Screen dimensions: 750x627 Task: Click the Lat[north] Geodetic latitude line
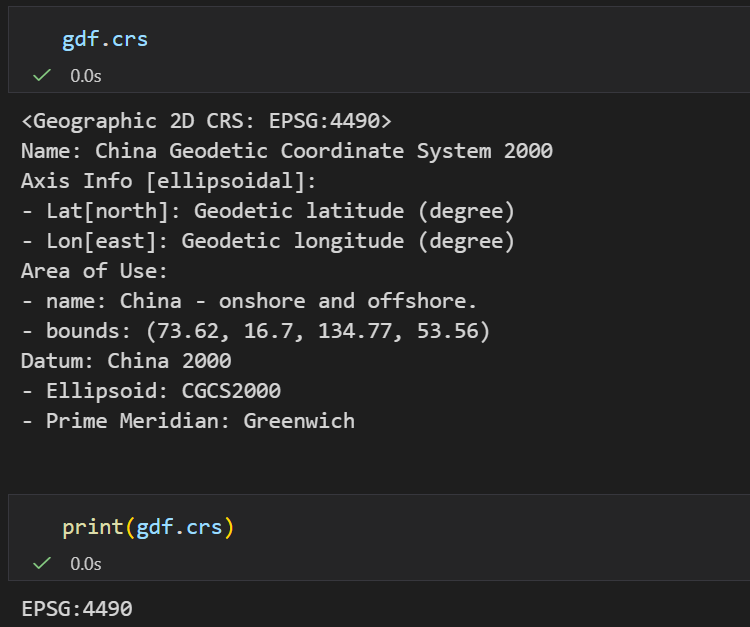pyautogui.click(x=268, y=211)
